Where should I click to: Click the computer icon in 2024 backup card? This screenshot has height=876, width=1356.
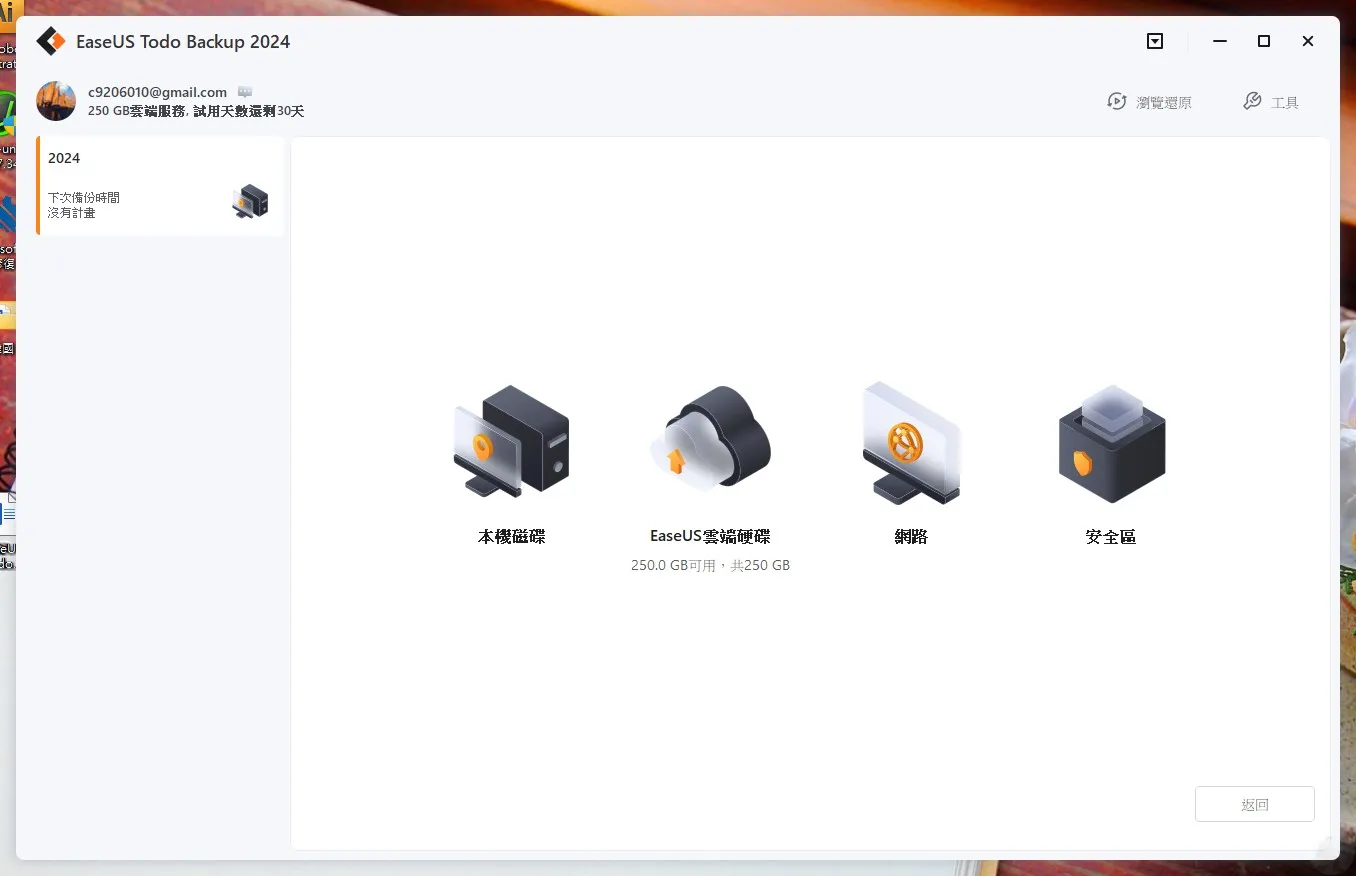(250, 202)
